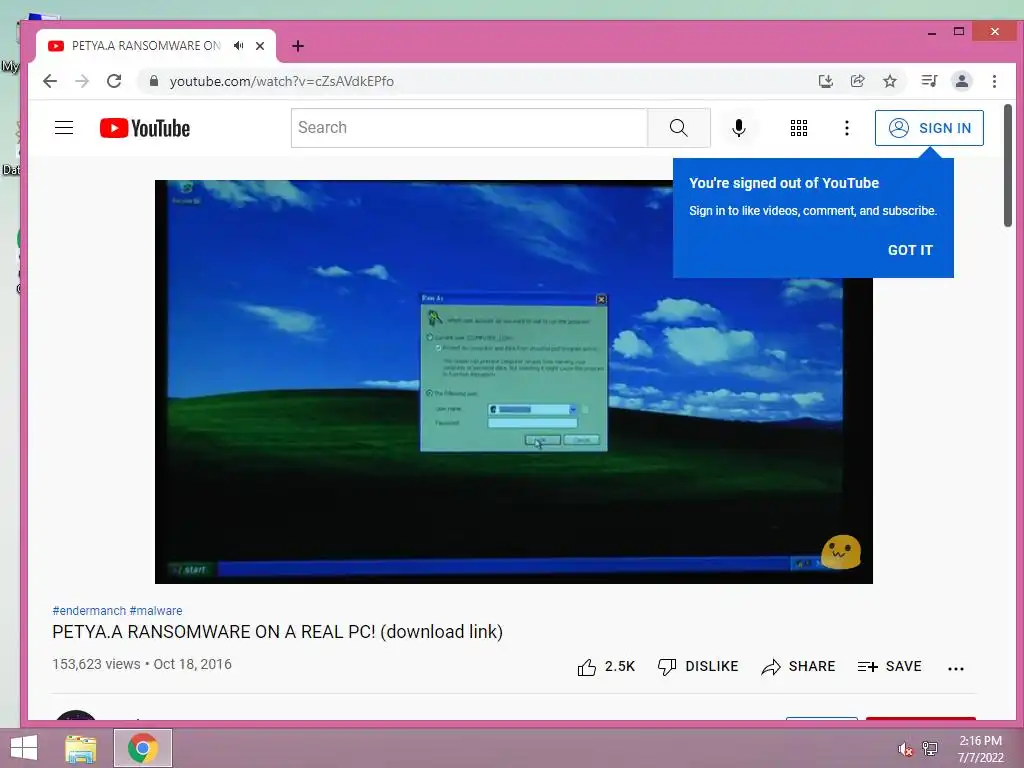This screenshot has height=768, width=1024.
Task: Mute the tab via speaker icon
Action: pyautogui.click(x=239, y=46)
